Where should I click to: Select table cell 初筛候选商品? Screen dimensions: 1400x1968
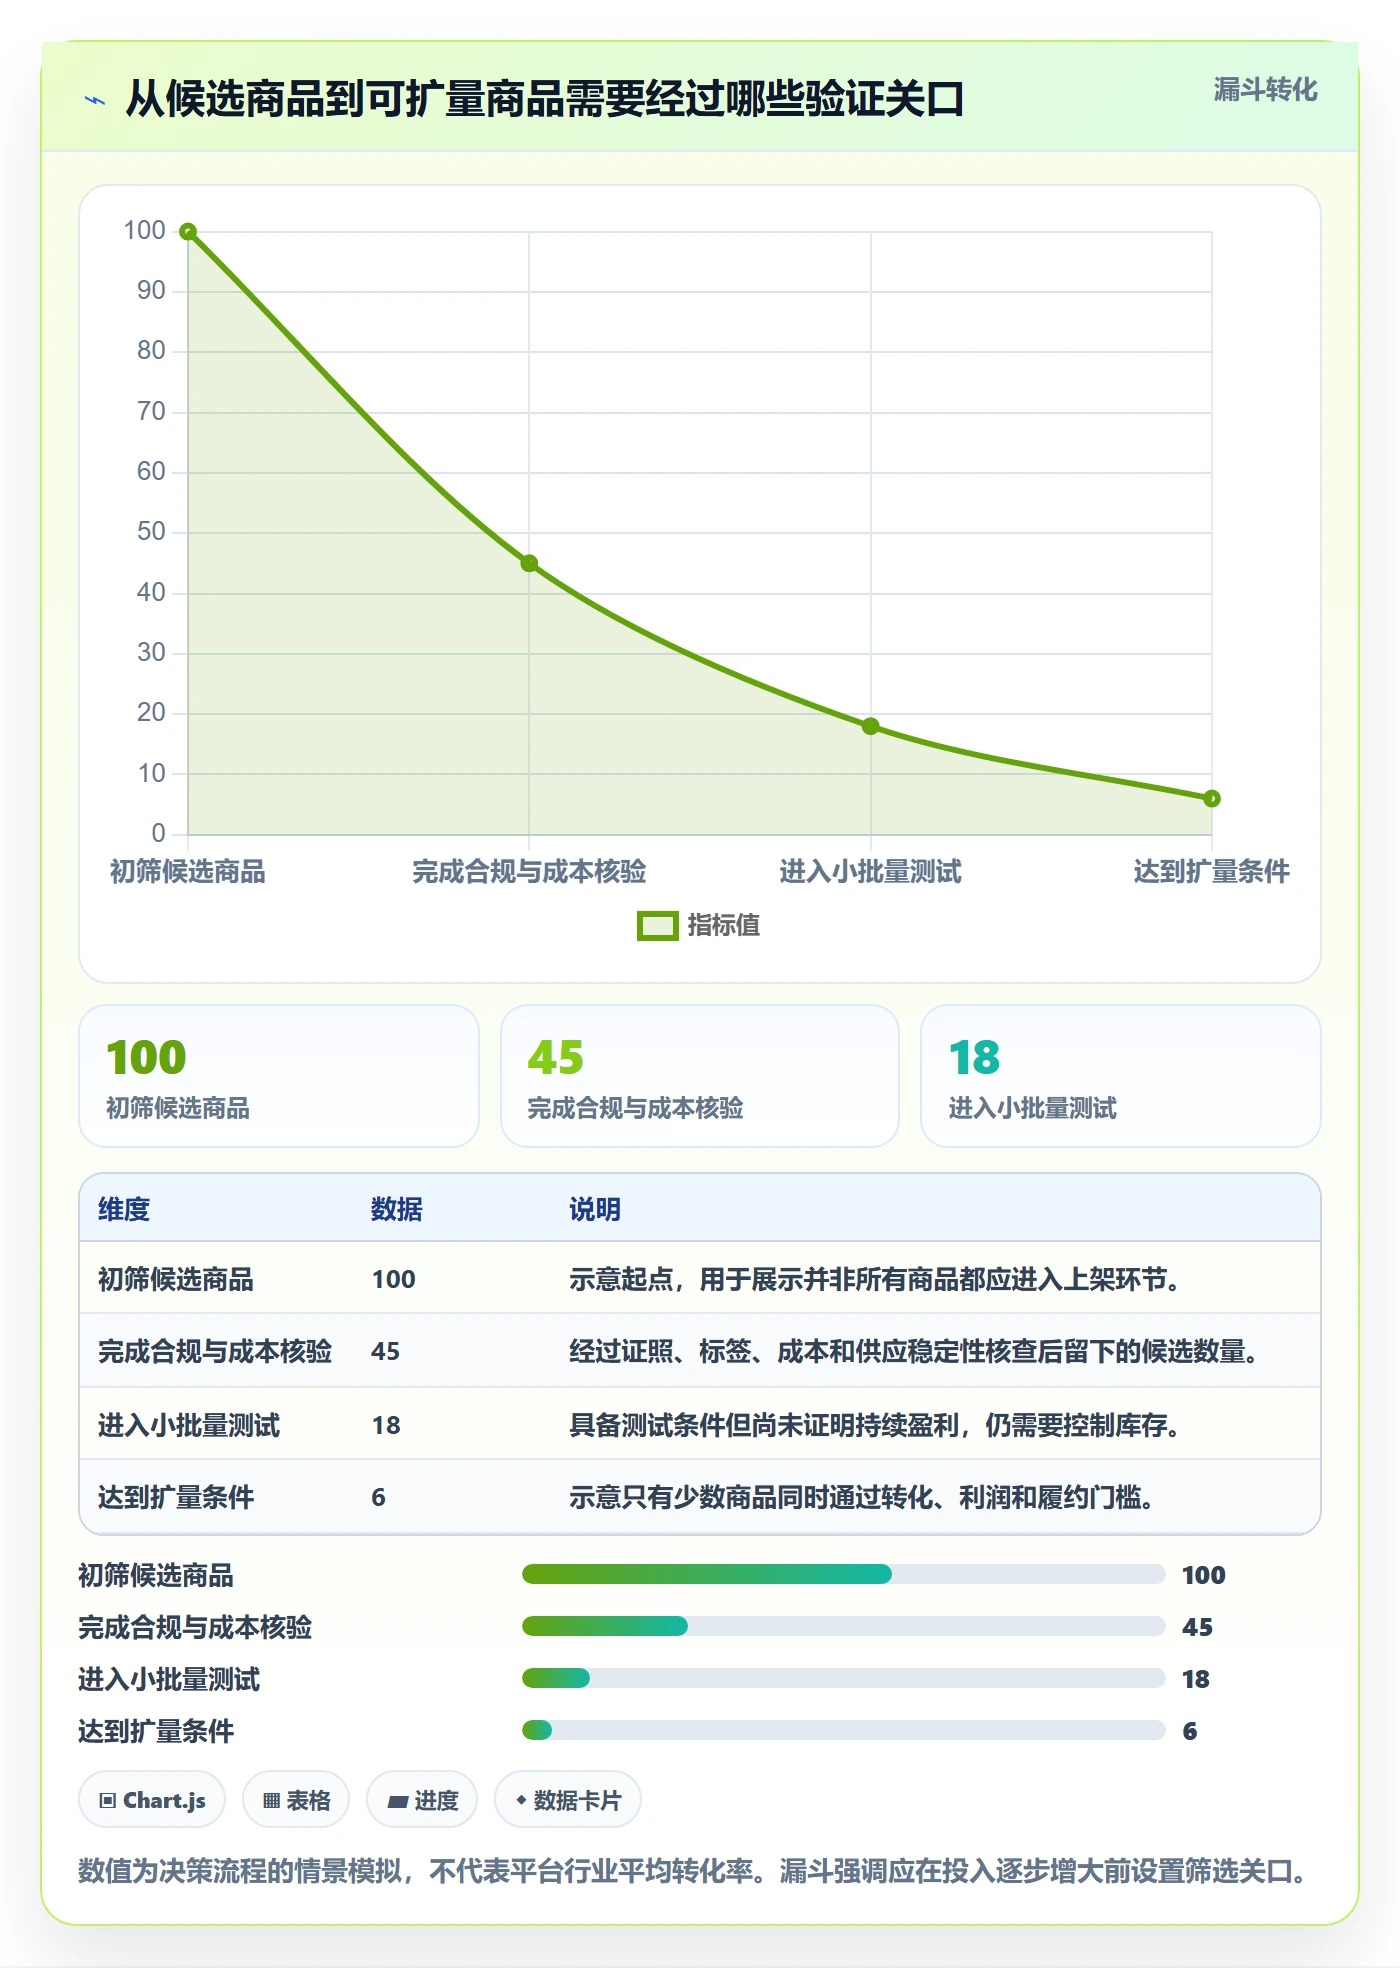[x=176, y=1279]
